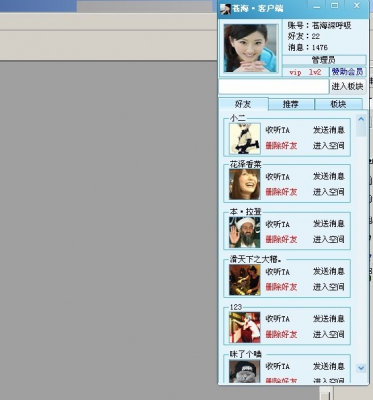Click avatar of friend 123
Screen dimensions: 373x400
(x=244, y=327)
